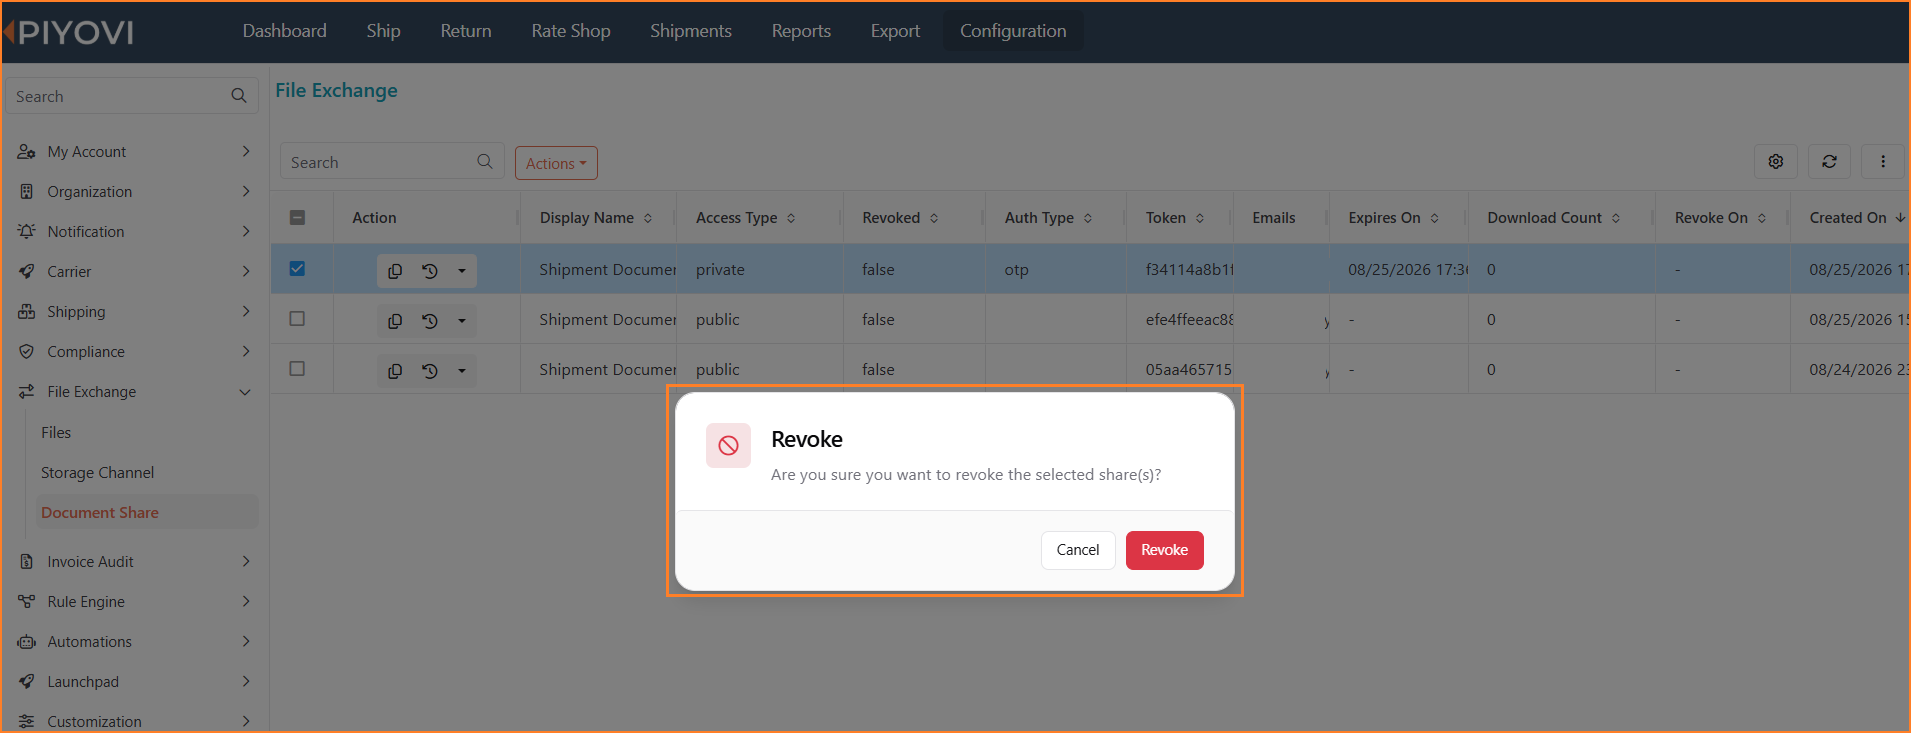Click the refresh icon above table
Screen dimensions: 1911x733
coord(1829,161)
